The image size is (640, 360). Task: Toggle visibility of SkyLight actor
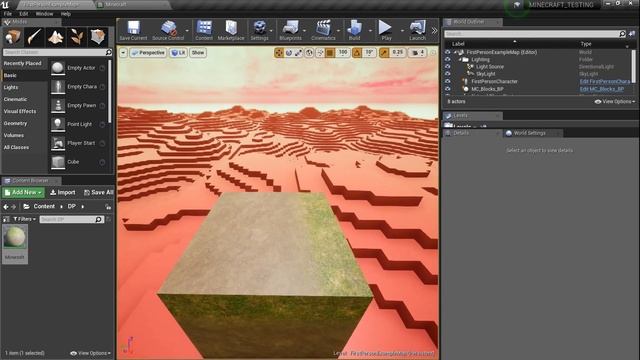[x=447, y=74]
